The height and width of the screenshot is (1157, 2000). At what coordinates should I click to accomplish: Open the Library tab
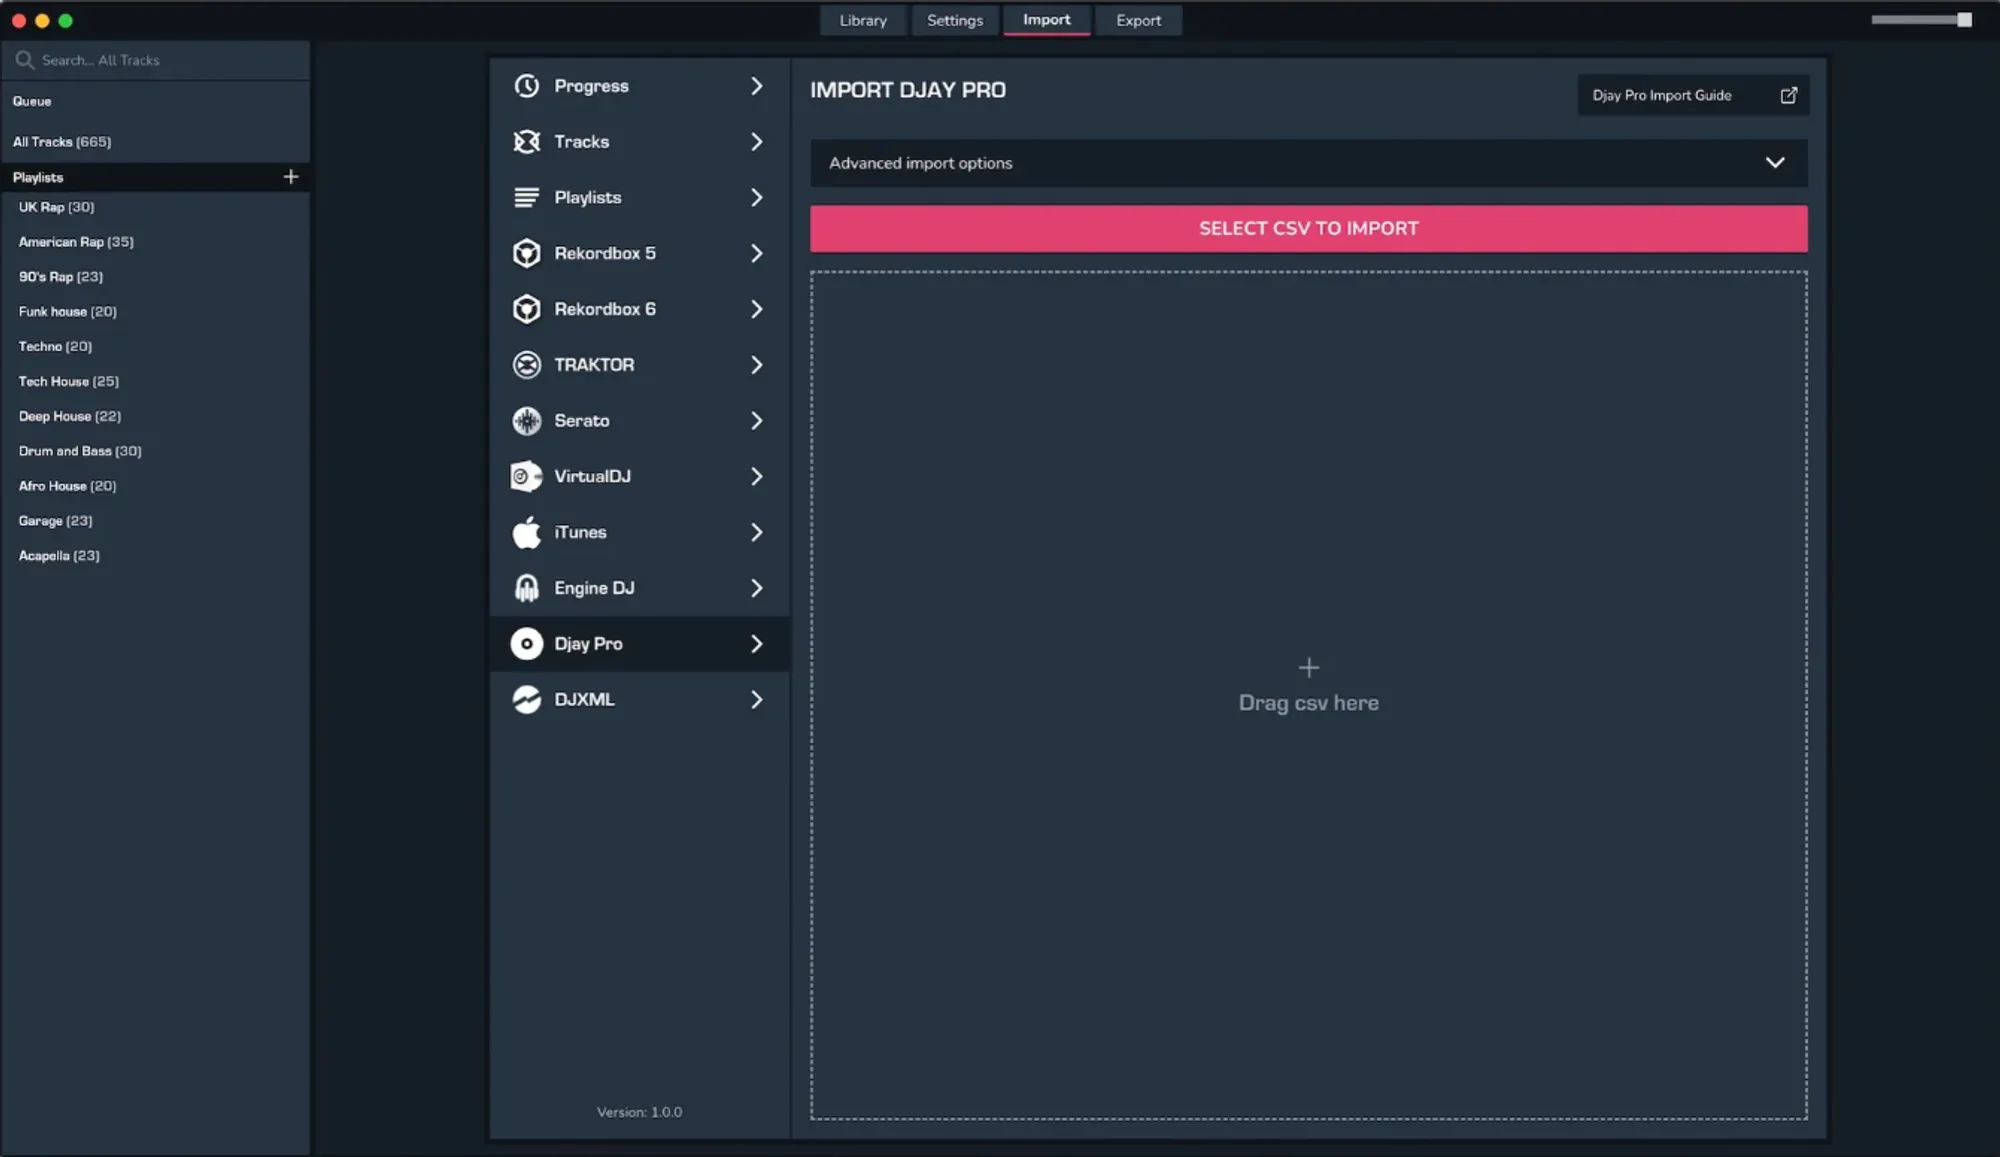tap(862, 20)
